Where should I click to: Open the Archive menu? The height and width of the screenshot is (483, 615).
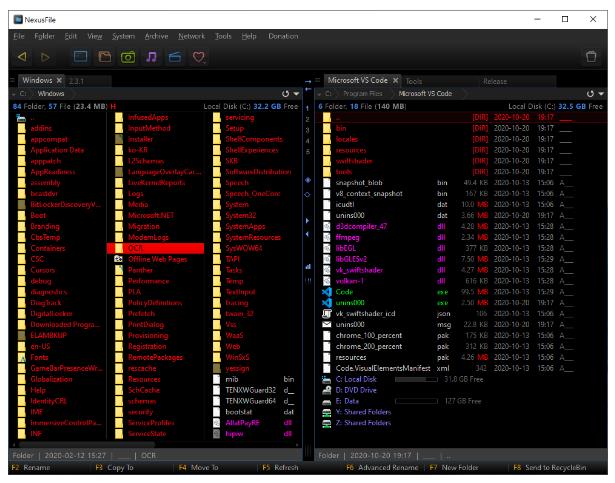coord(156,36)
